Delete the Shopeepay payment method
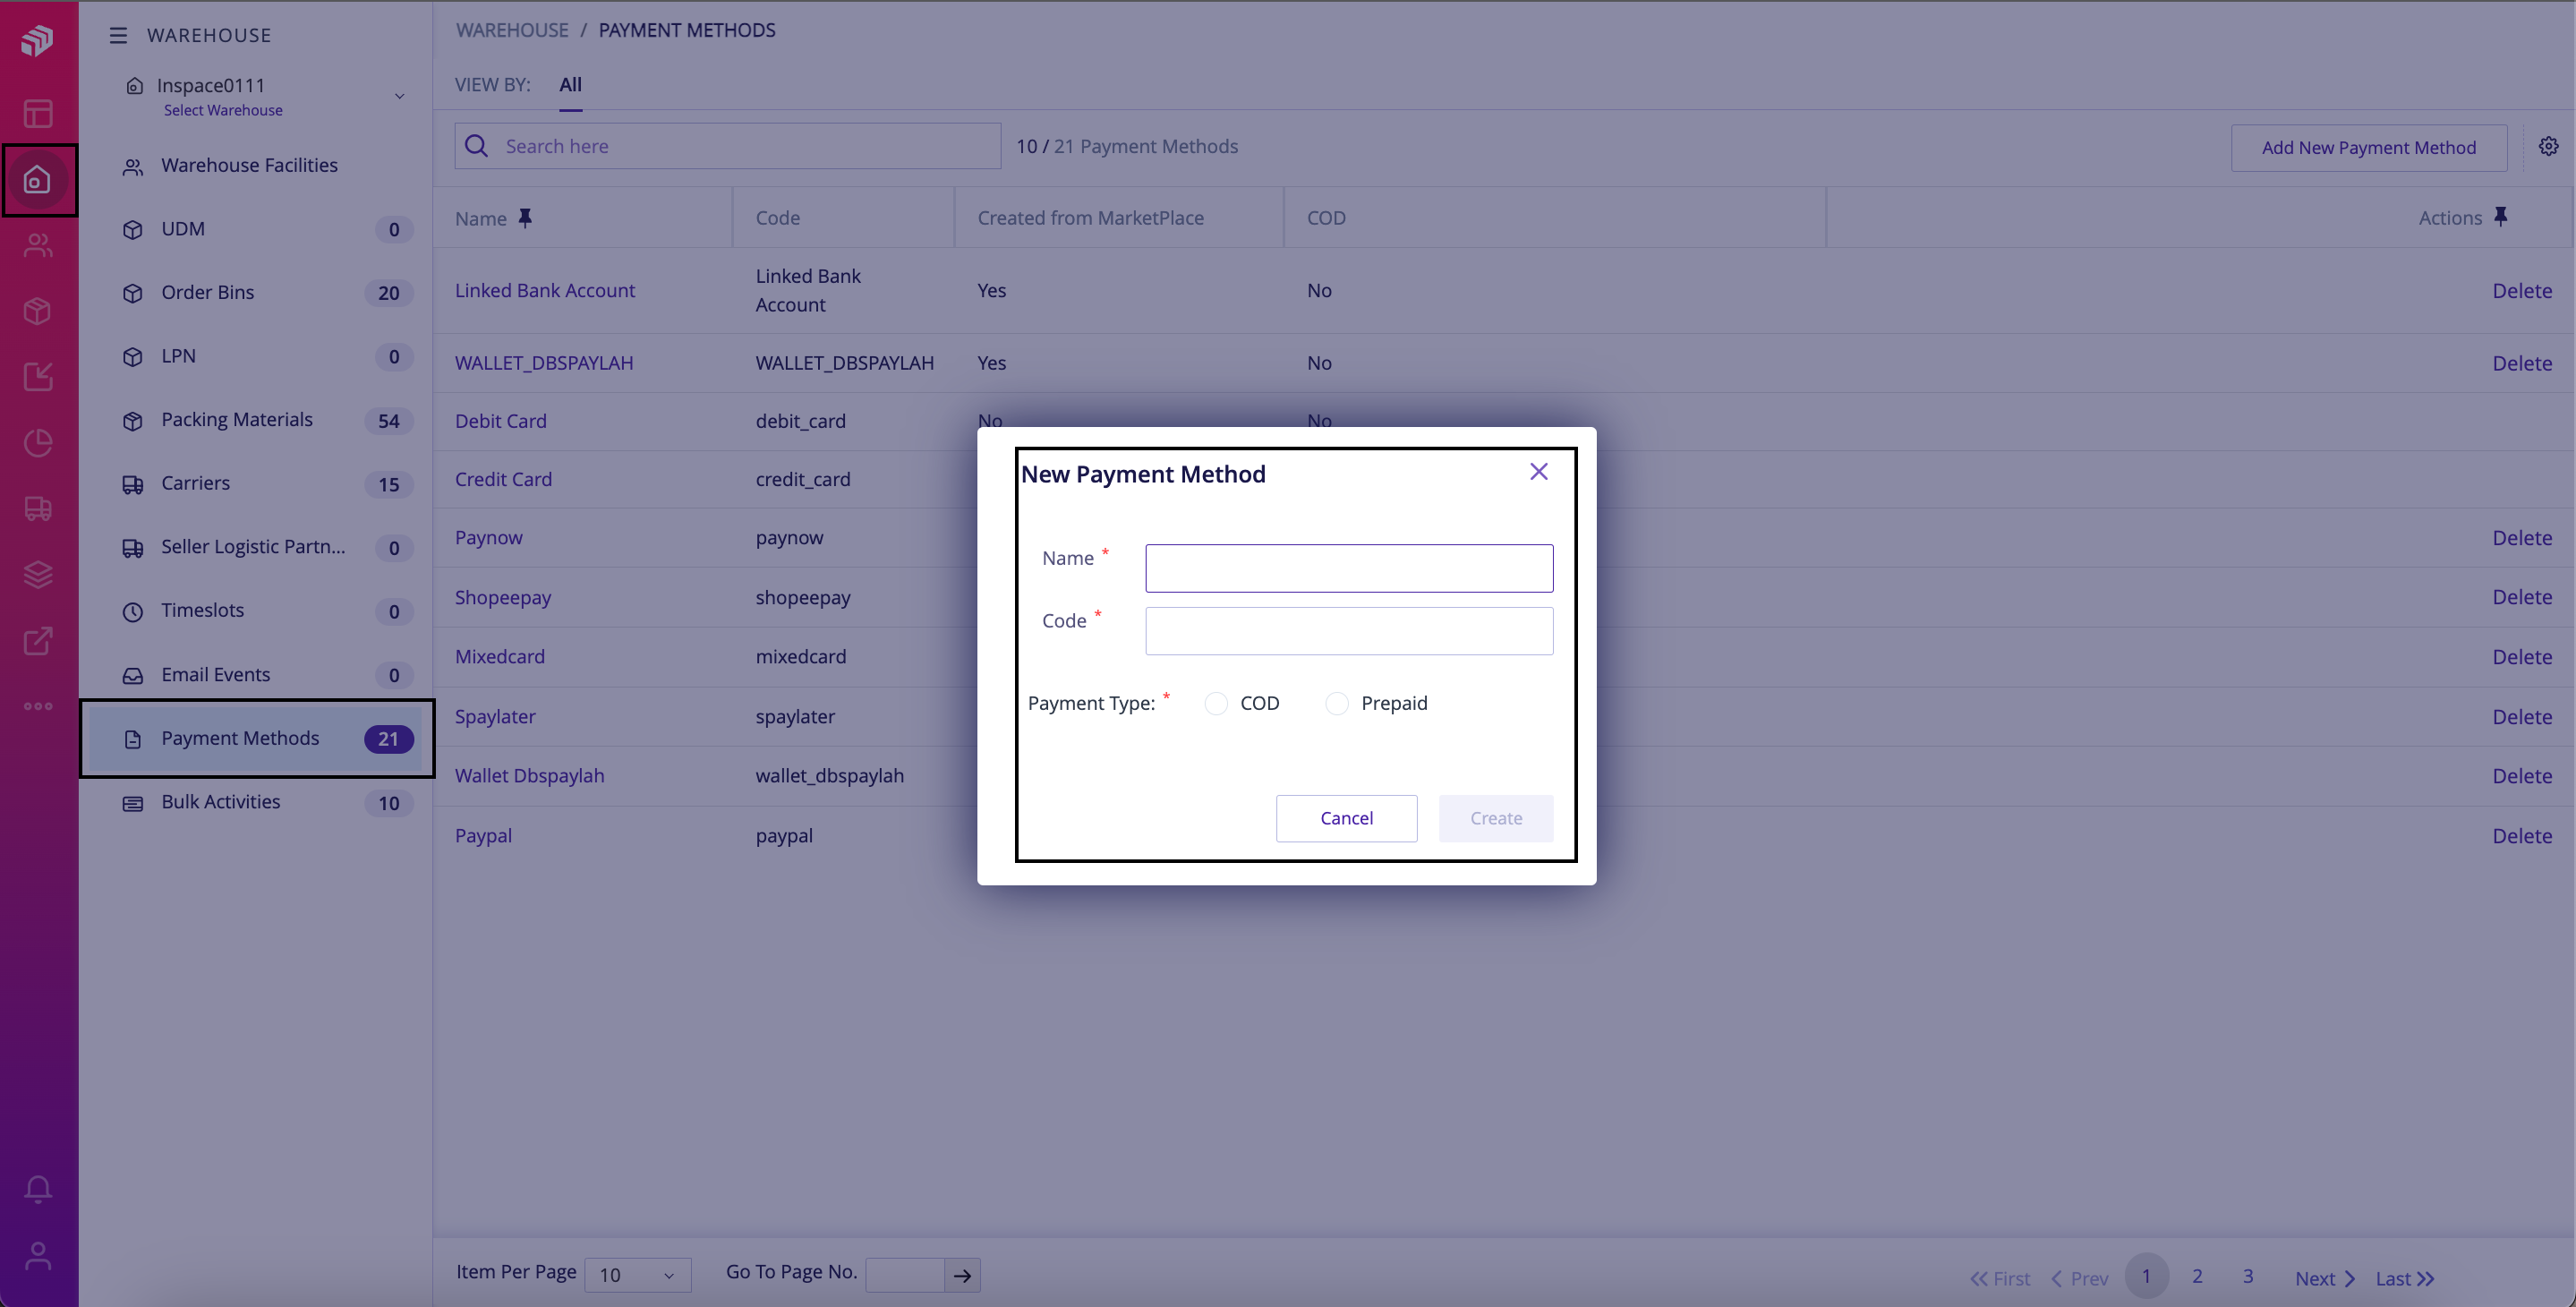The height and width of the screenshot is (1307, 2576). pyautogui.click(x=2522, y=597)
